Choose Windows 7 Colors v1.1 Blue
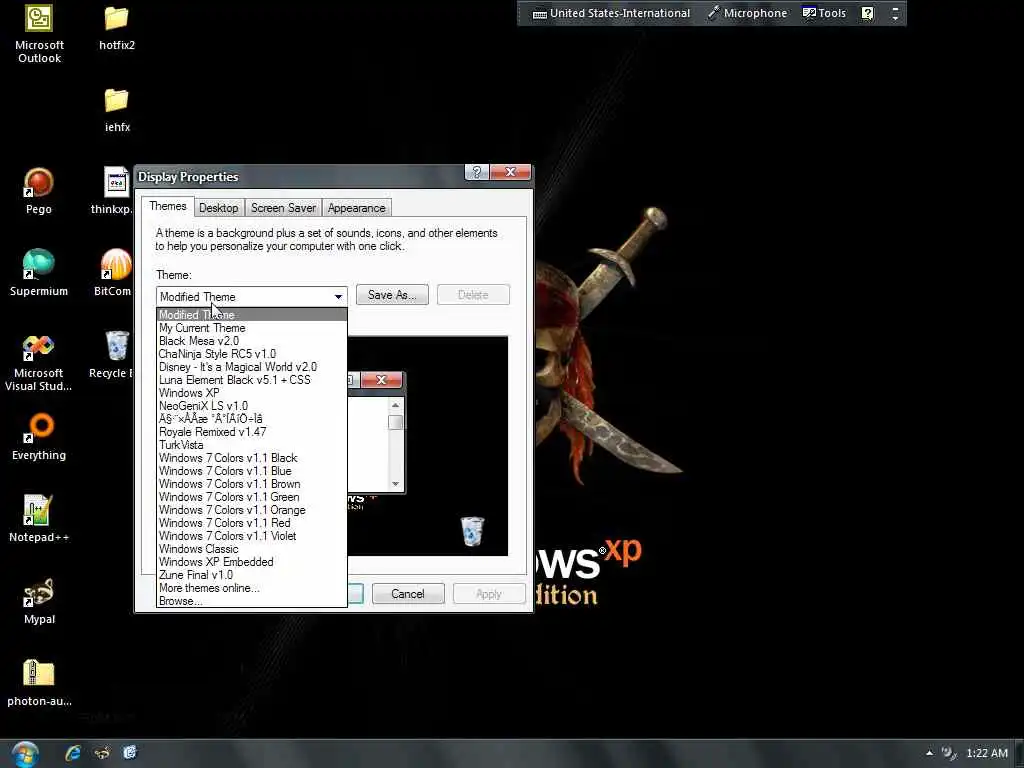The image size is (1024, 768). pos(252,471)
